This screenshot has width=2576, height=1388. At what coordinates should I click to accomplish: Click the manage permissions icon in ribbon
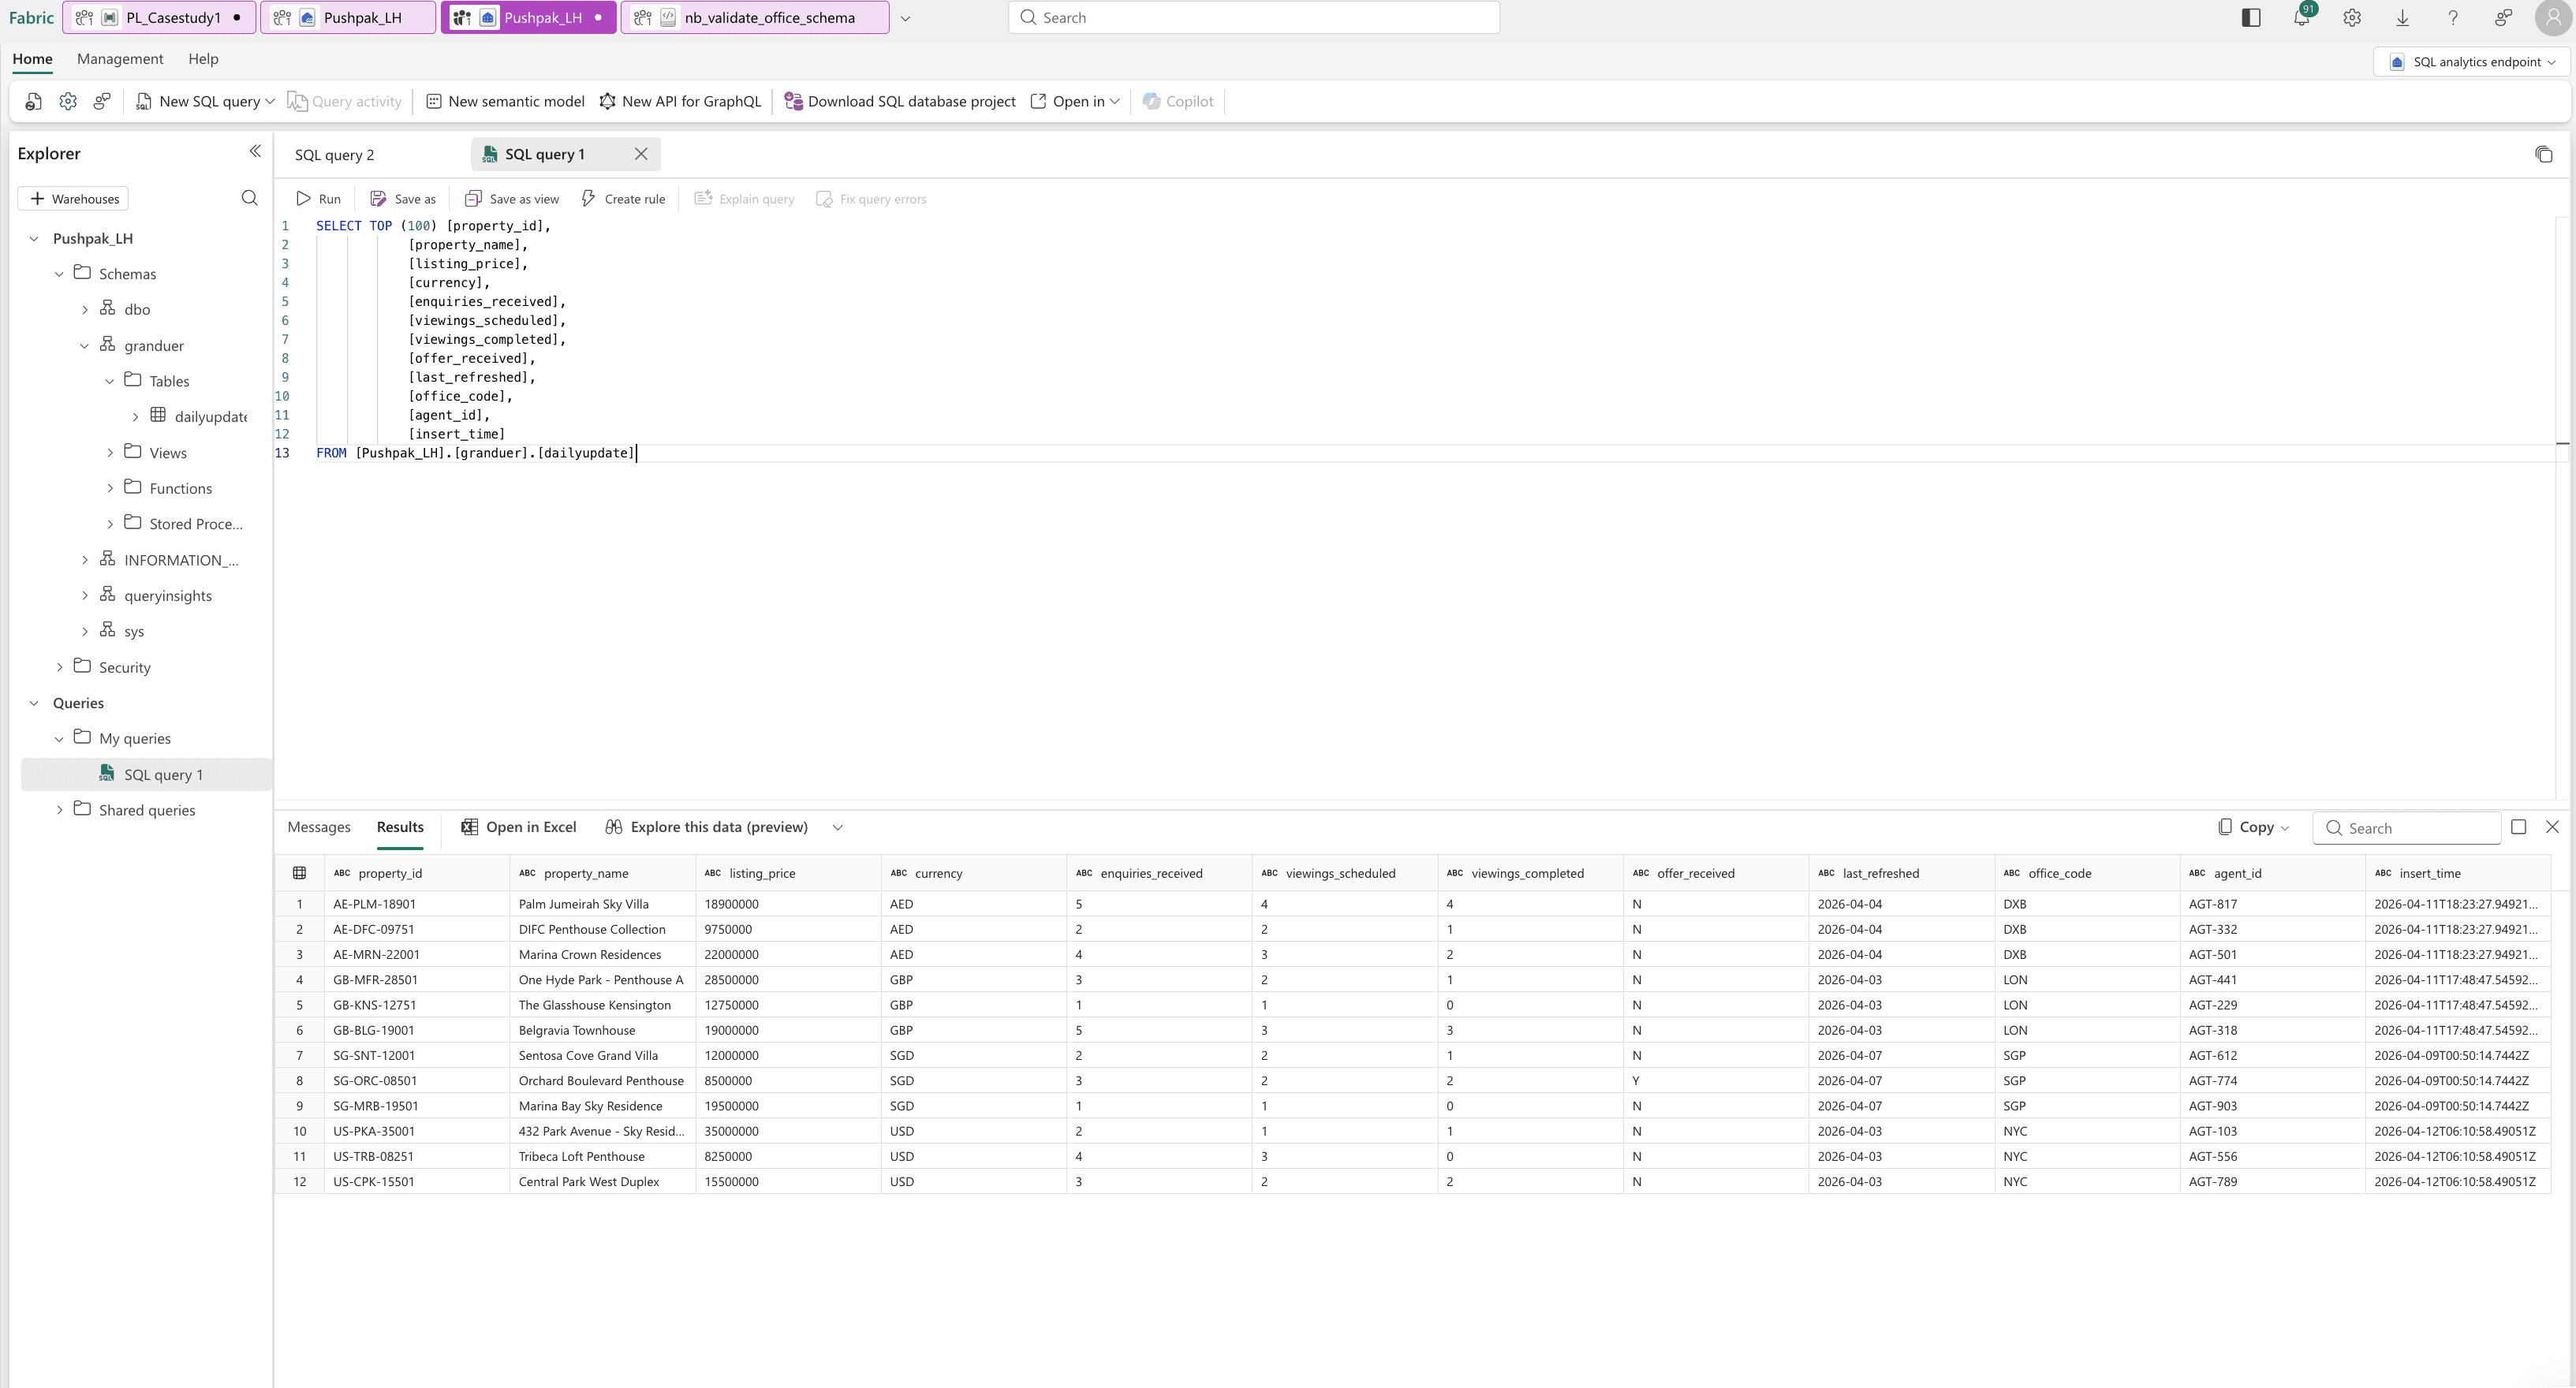point(102,101)
